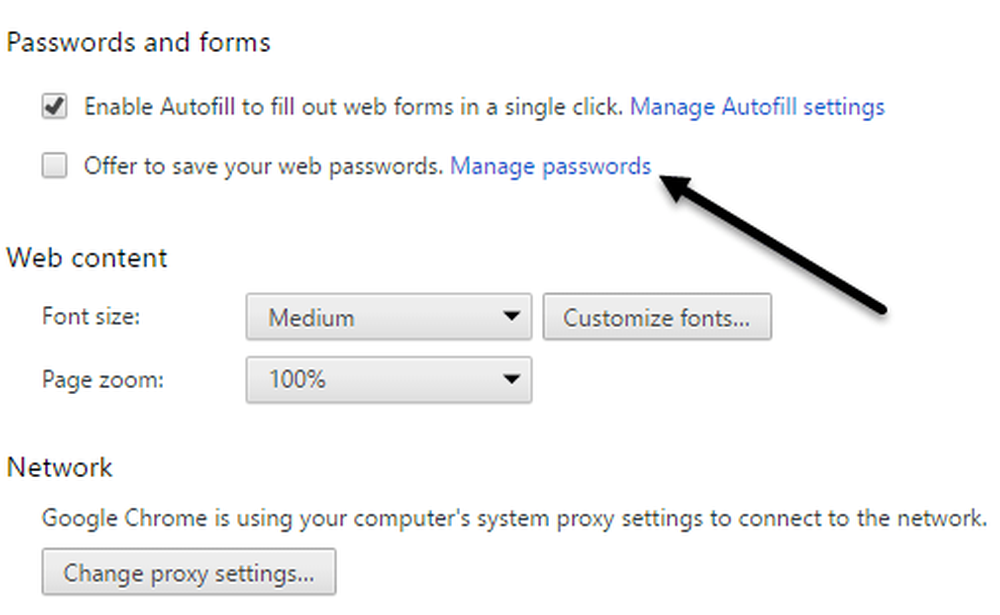Select the Network section heading
This screenshot has width=1000, height=615.
pos(59,468)
